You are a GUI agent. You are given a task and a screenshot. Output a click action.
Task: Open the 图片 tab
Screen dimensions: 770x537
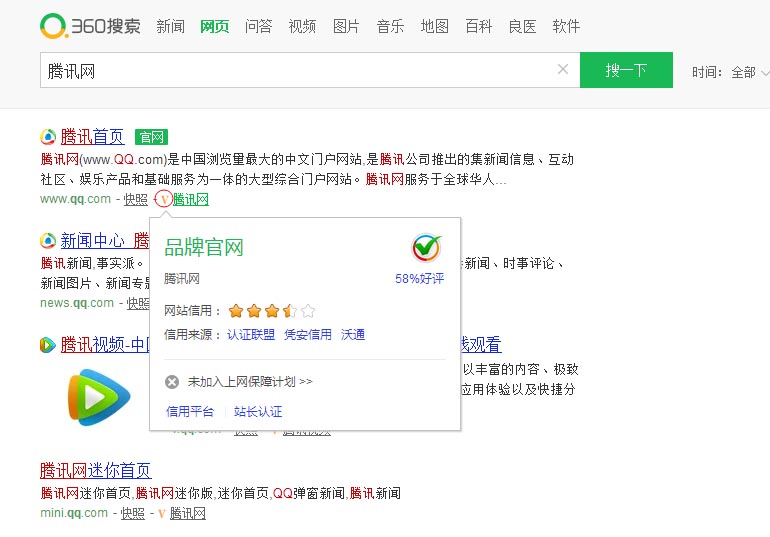[x=346, y=26]
